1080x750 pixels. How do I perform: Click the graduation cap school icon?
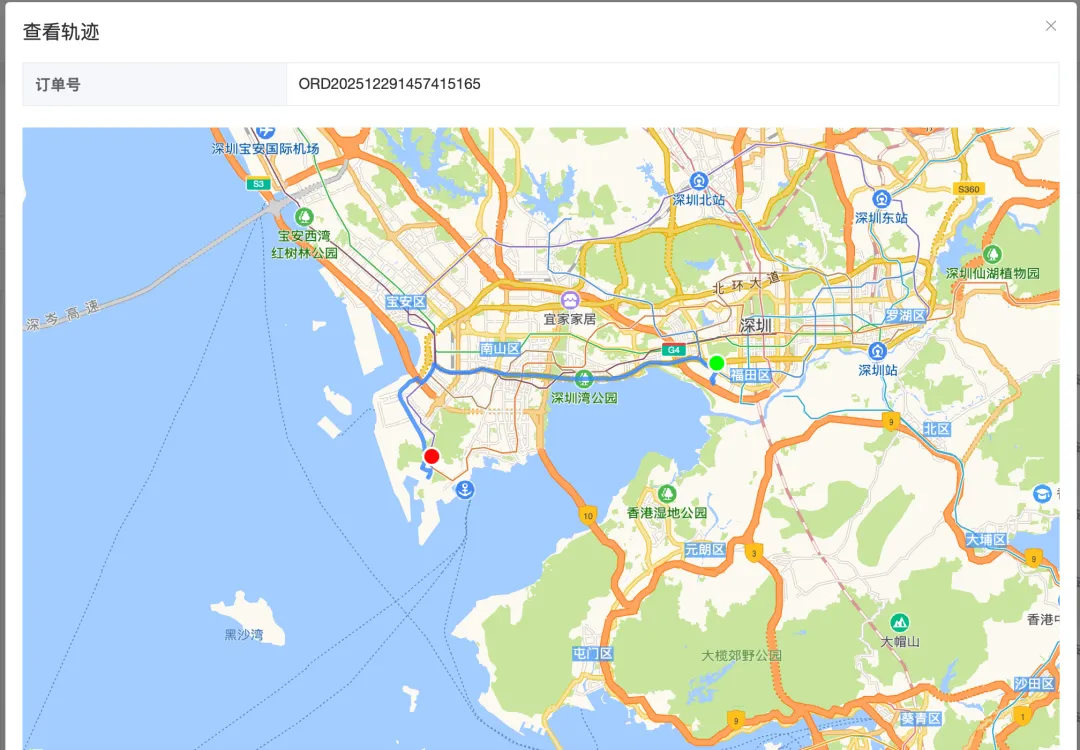[x=1042, y=494]
